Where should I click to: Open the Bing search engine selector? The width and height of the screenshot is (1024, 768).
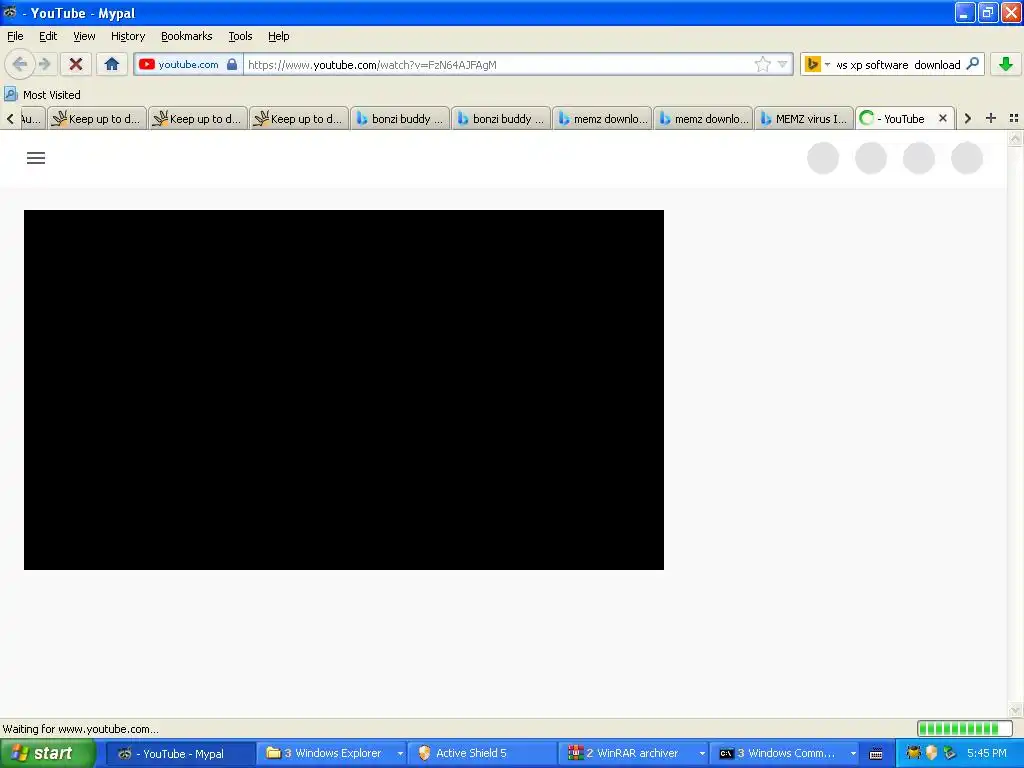pos(817,64)
